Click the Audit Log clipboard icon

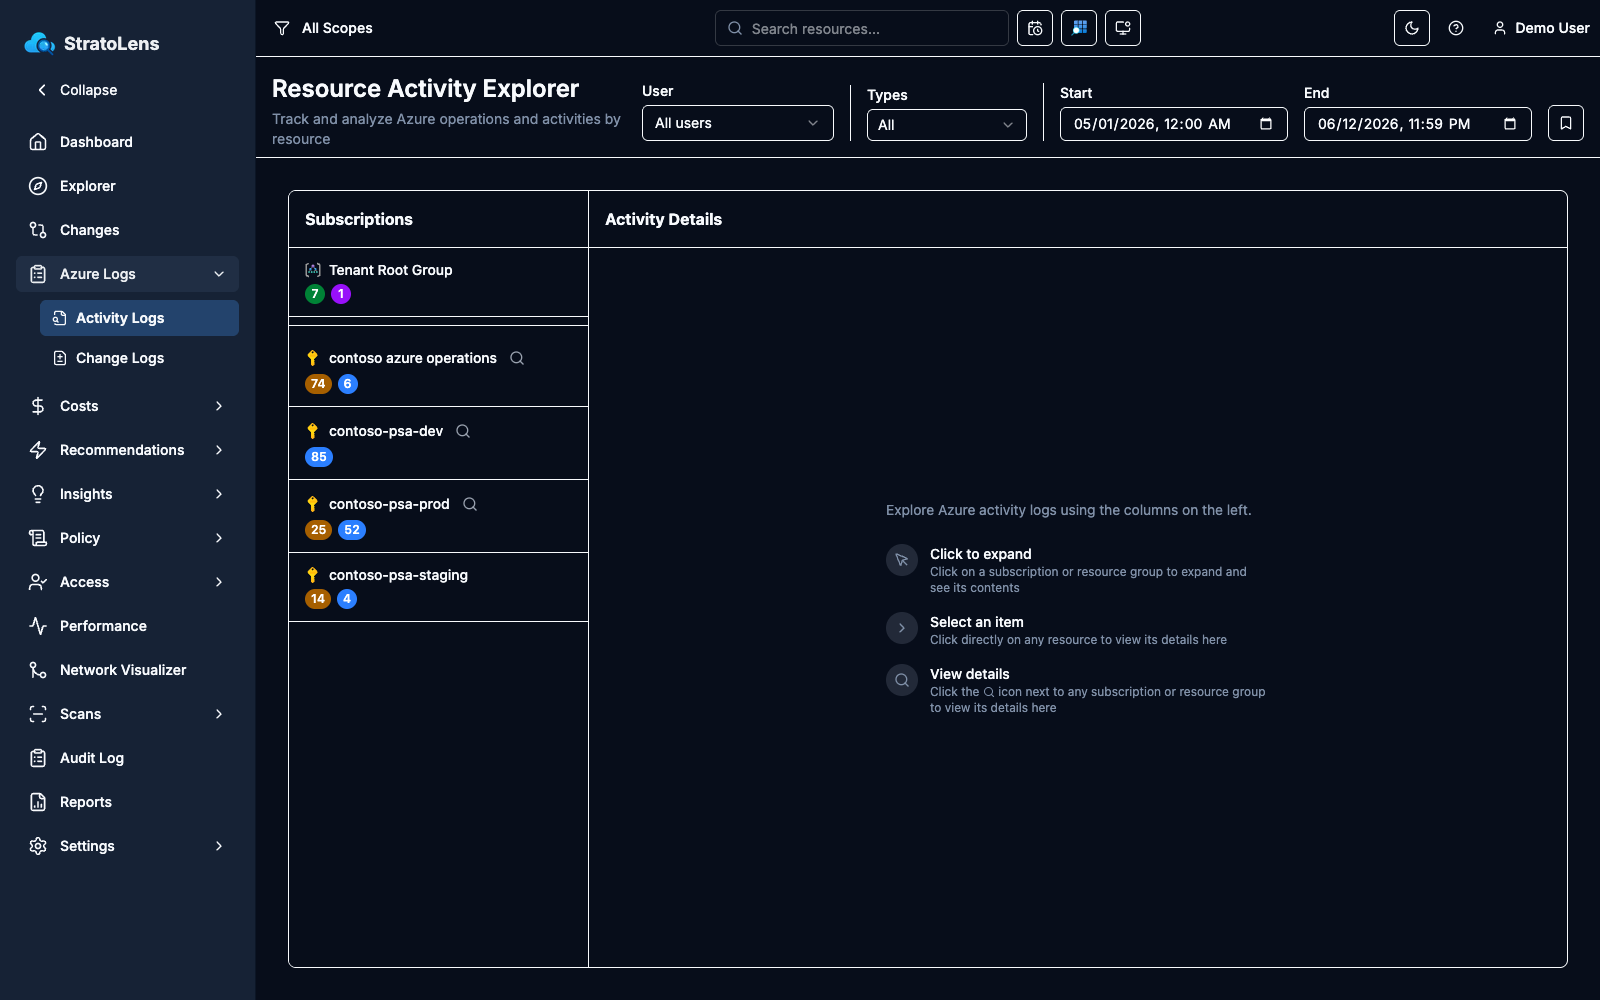tap(38, 758)
